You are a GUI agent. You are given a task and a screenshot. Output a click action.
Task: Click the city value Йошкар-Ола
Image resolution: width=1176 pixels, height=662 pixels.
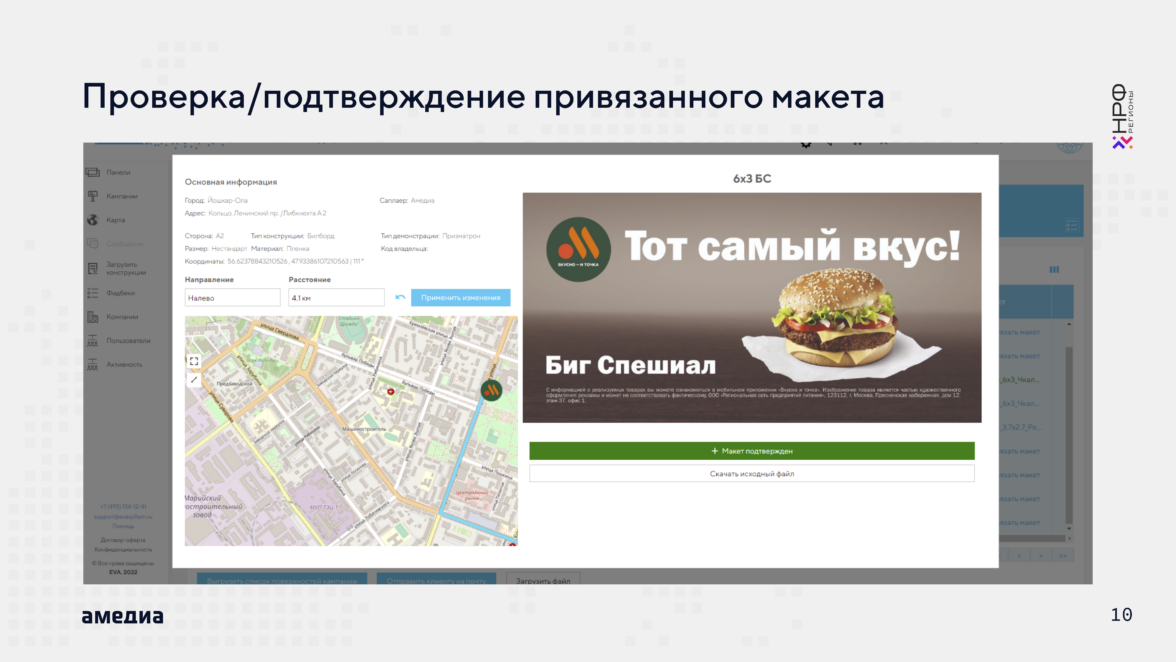[227, 201]
